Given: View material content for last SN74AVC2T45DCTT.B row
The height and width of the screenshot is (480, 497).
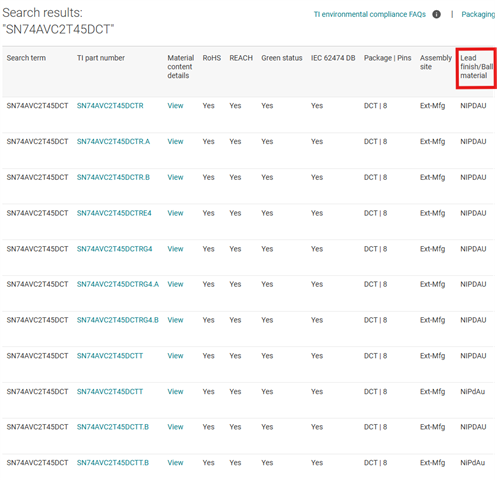Looking at the screenshot, I should [x=175, y=463].
